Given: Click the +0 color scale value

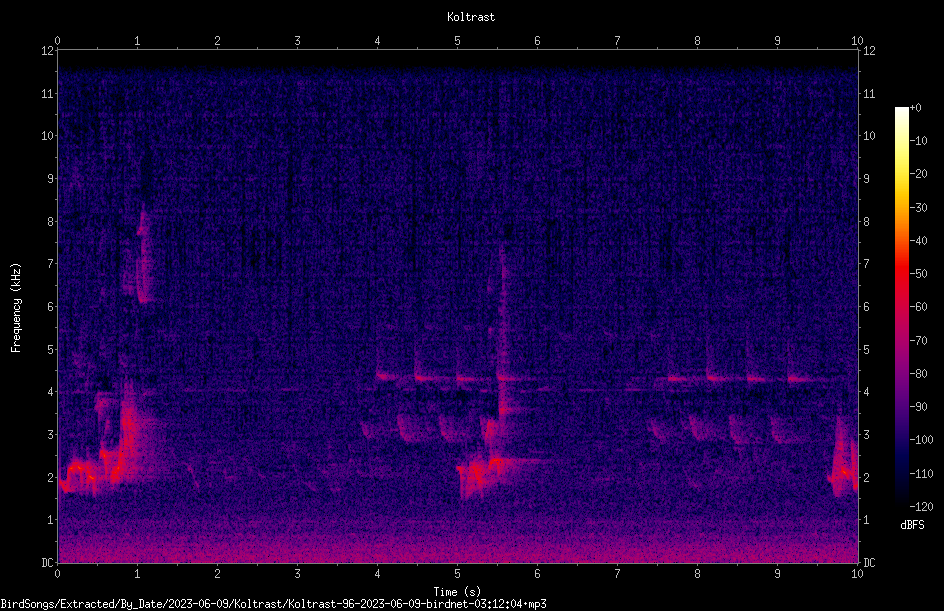Looking at the screenshot, I should click(x=916, y=108).
